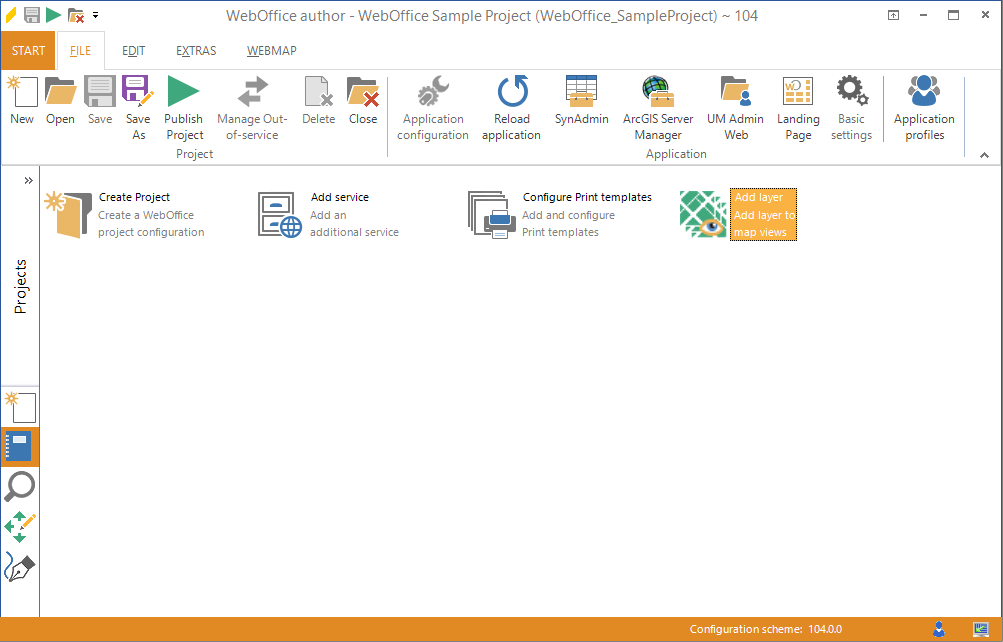Collapse the ribbon with the caret arrow
The image size is (1003, 642).
984,155
